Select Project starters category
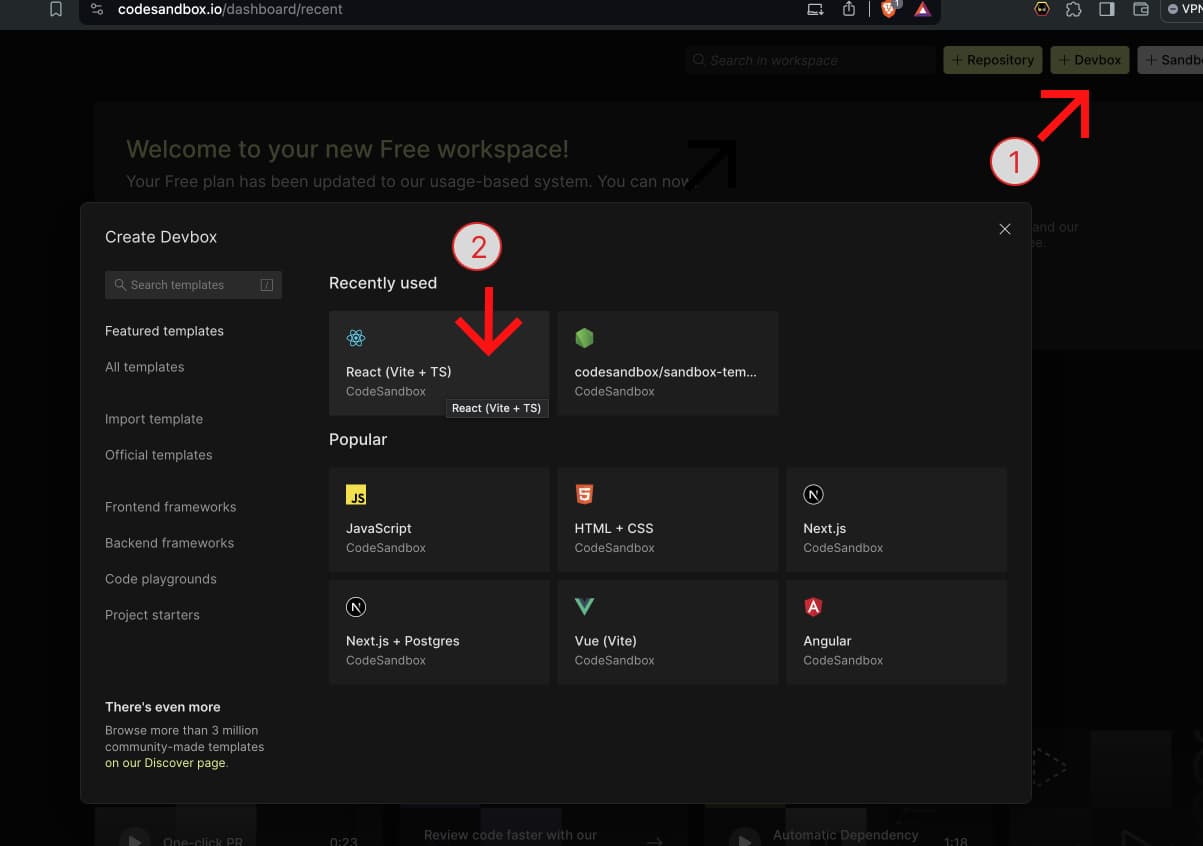The height and width of the screenshot is (846, 1203). [152, 615]
